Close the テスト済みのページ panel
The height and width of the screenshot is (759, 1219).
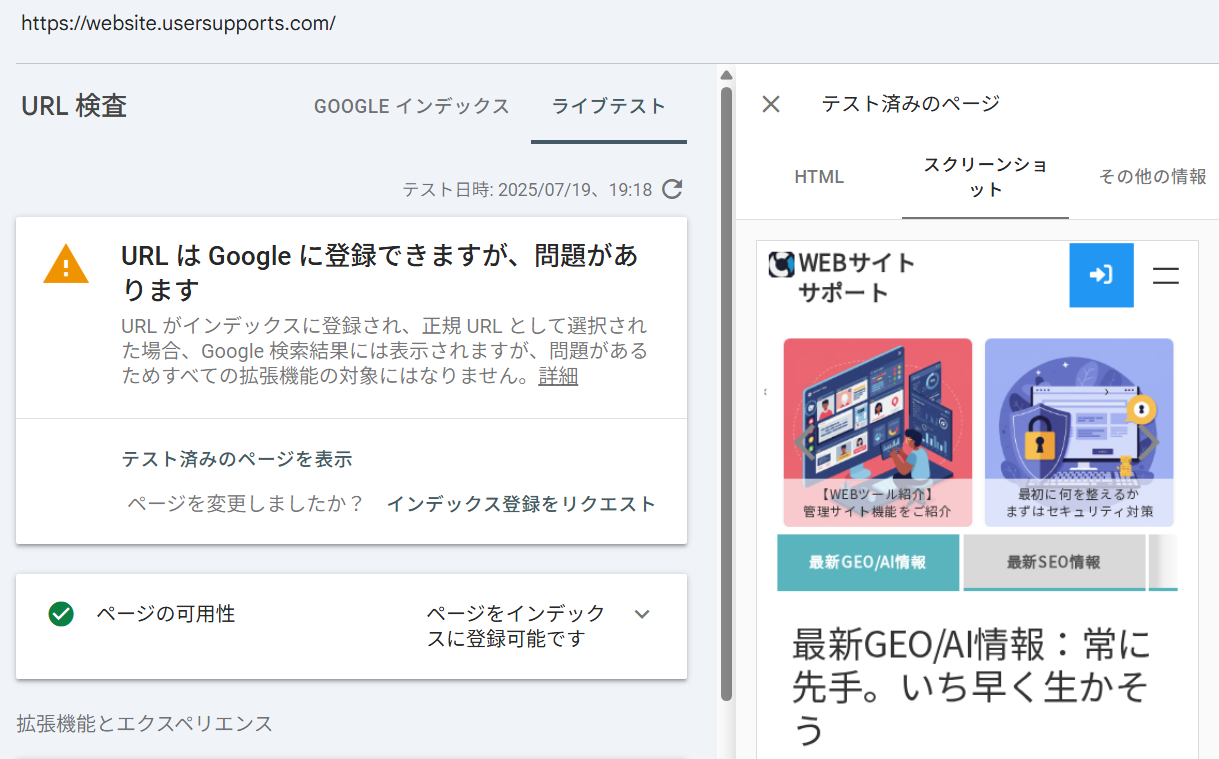point(770,104)
